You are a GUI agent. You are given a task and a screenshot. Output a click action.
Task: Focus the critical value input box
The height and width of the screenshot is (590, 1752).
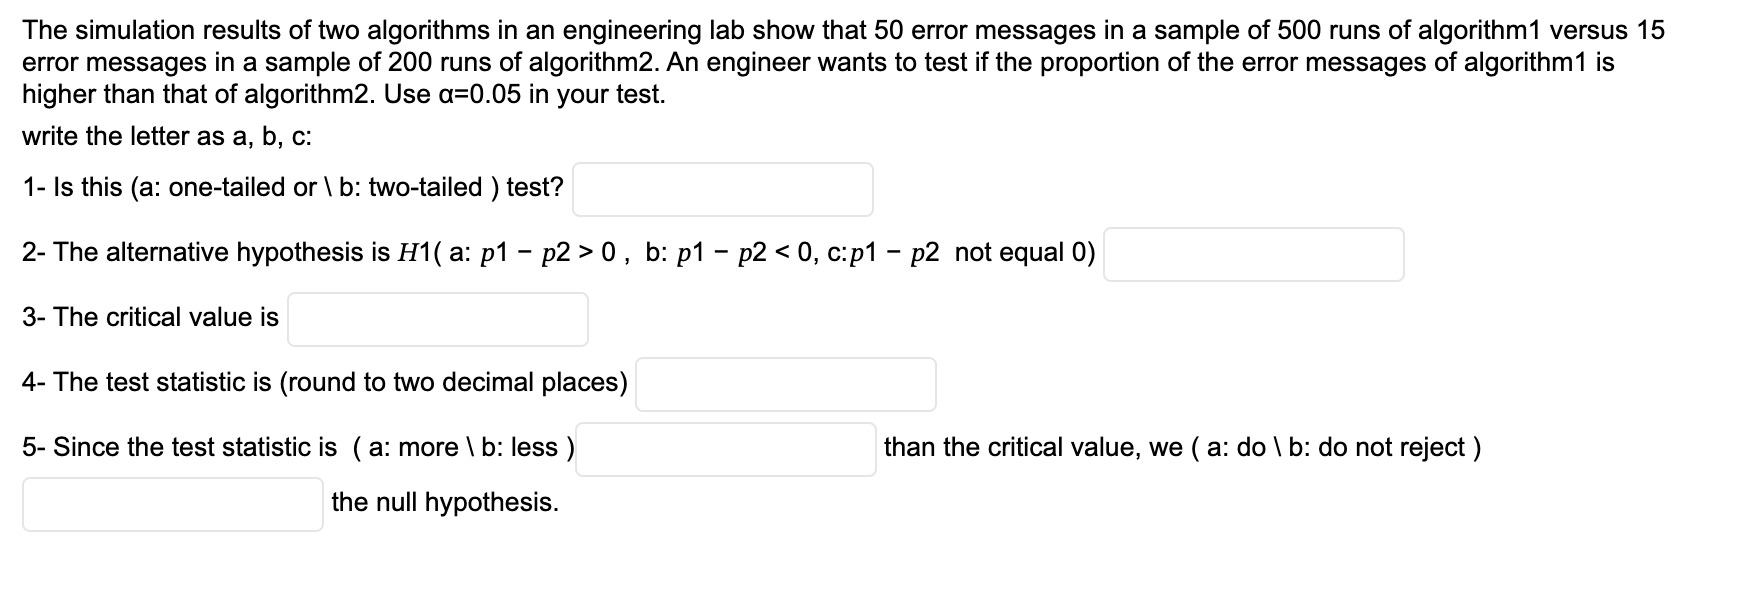[438, 319]
